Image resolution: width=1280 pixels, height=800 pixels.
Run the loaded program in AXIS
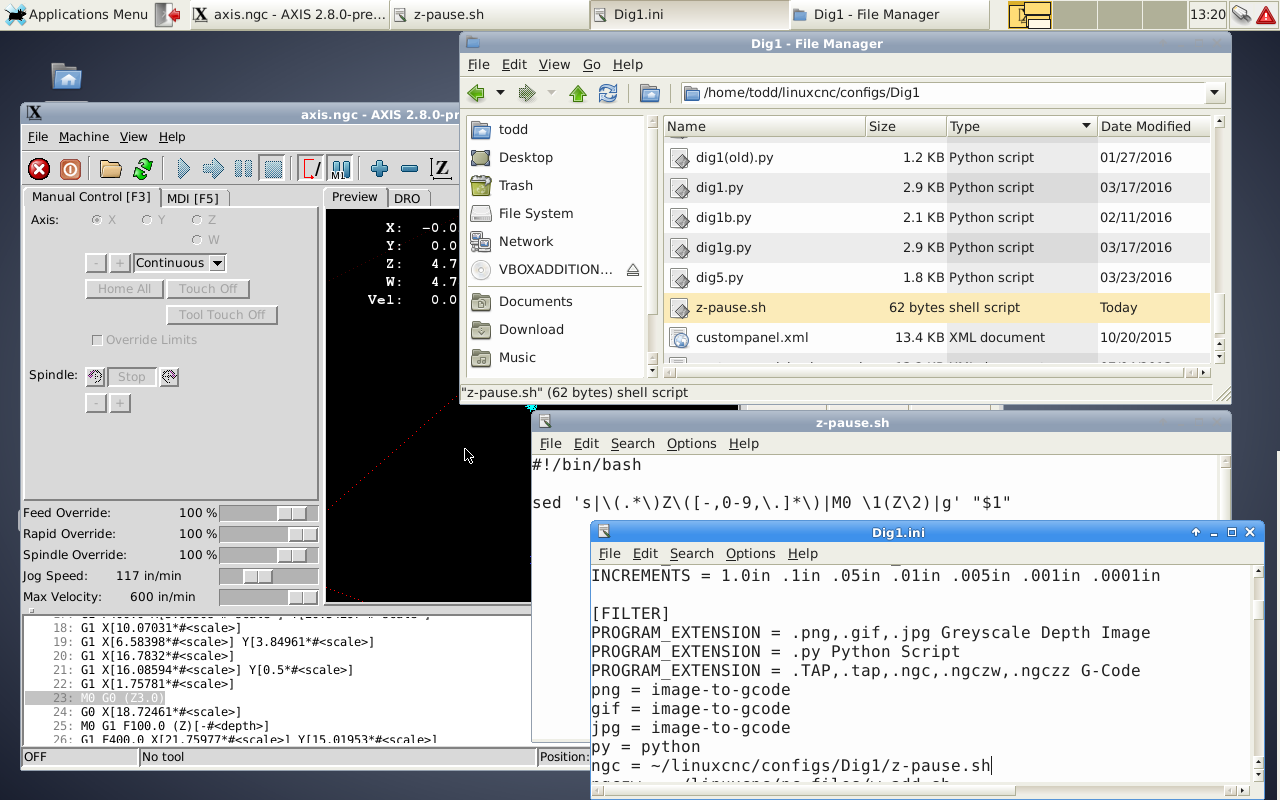pos(183,169)
